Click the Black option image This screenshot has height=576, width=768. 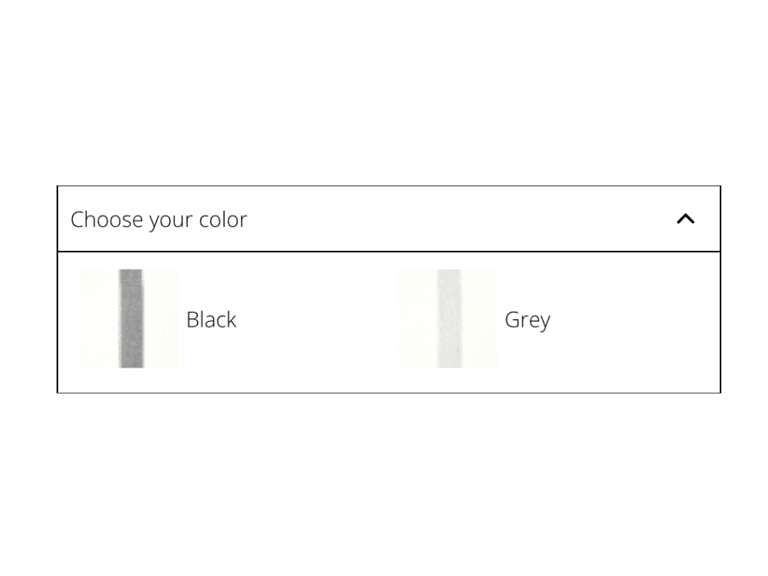(130, 319)
